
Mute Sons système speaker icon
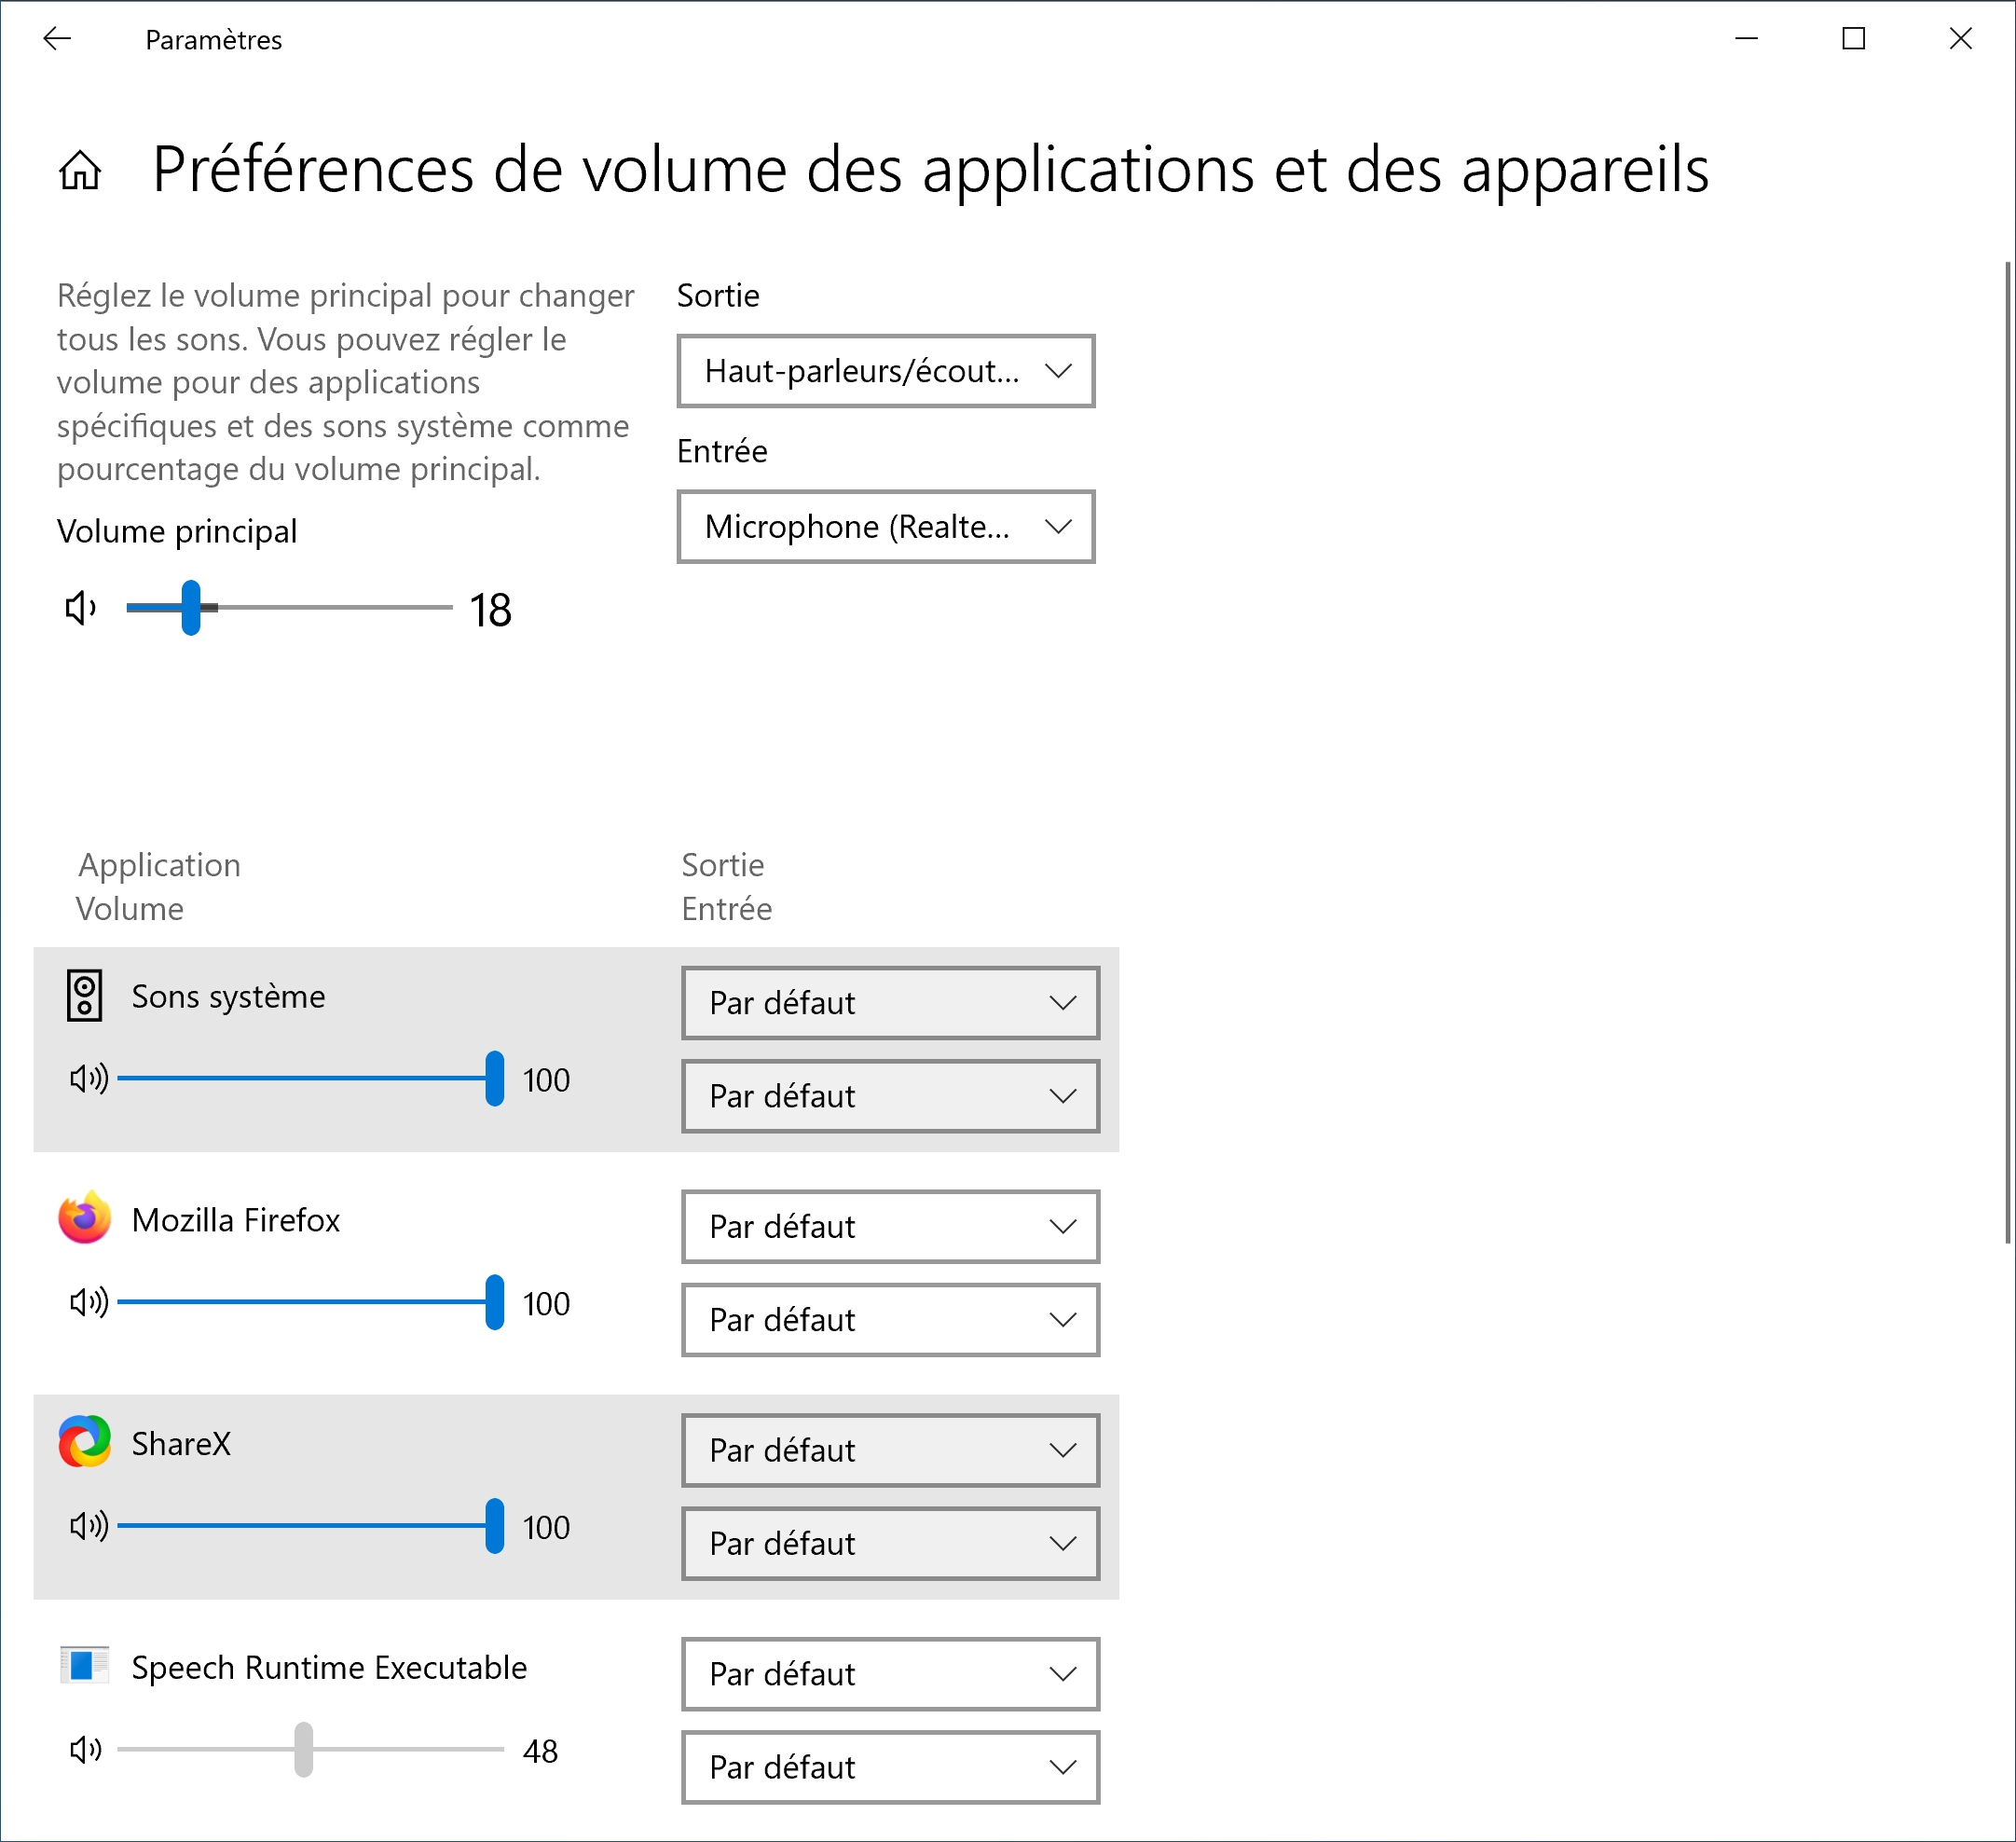(x=88, y=1078)
